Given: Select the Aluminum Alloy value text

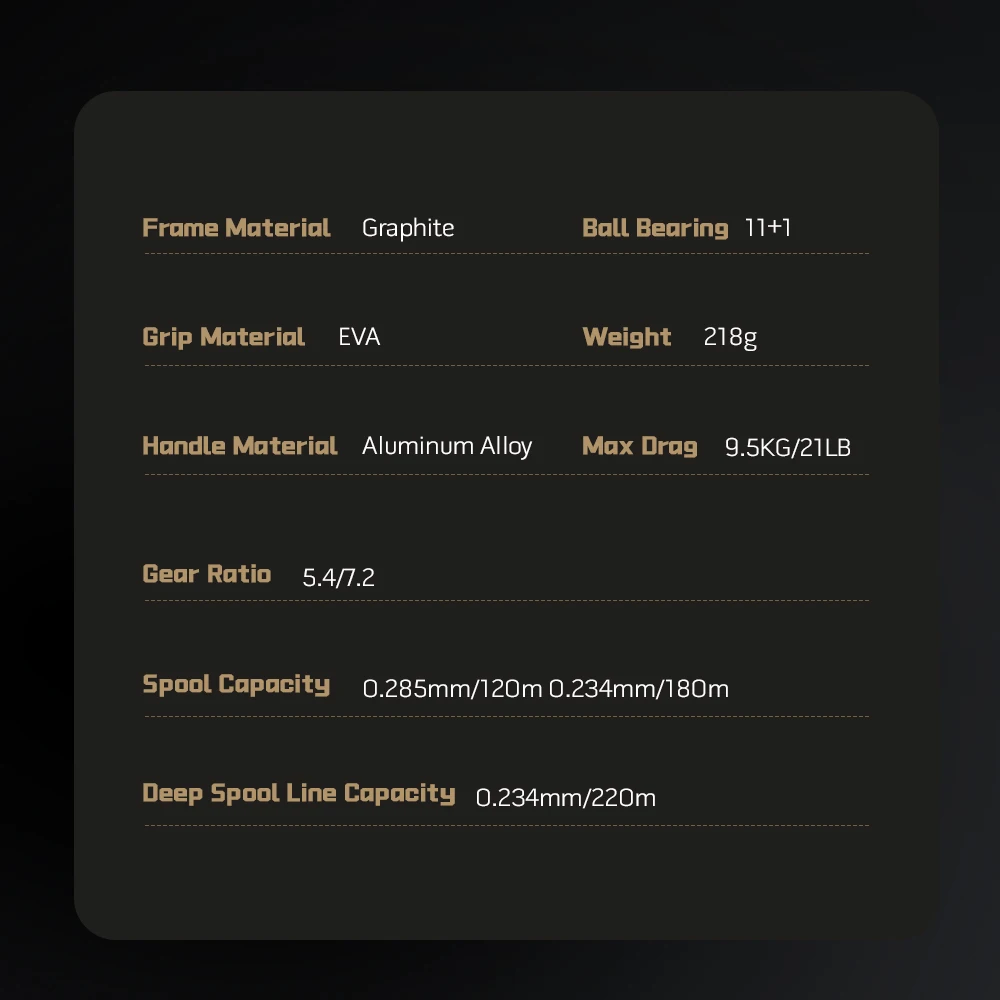Looking at the screenshot, I should [x=447, y=446].
